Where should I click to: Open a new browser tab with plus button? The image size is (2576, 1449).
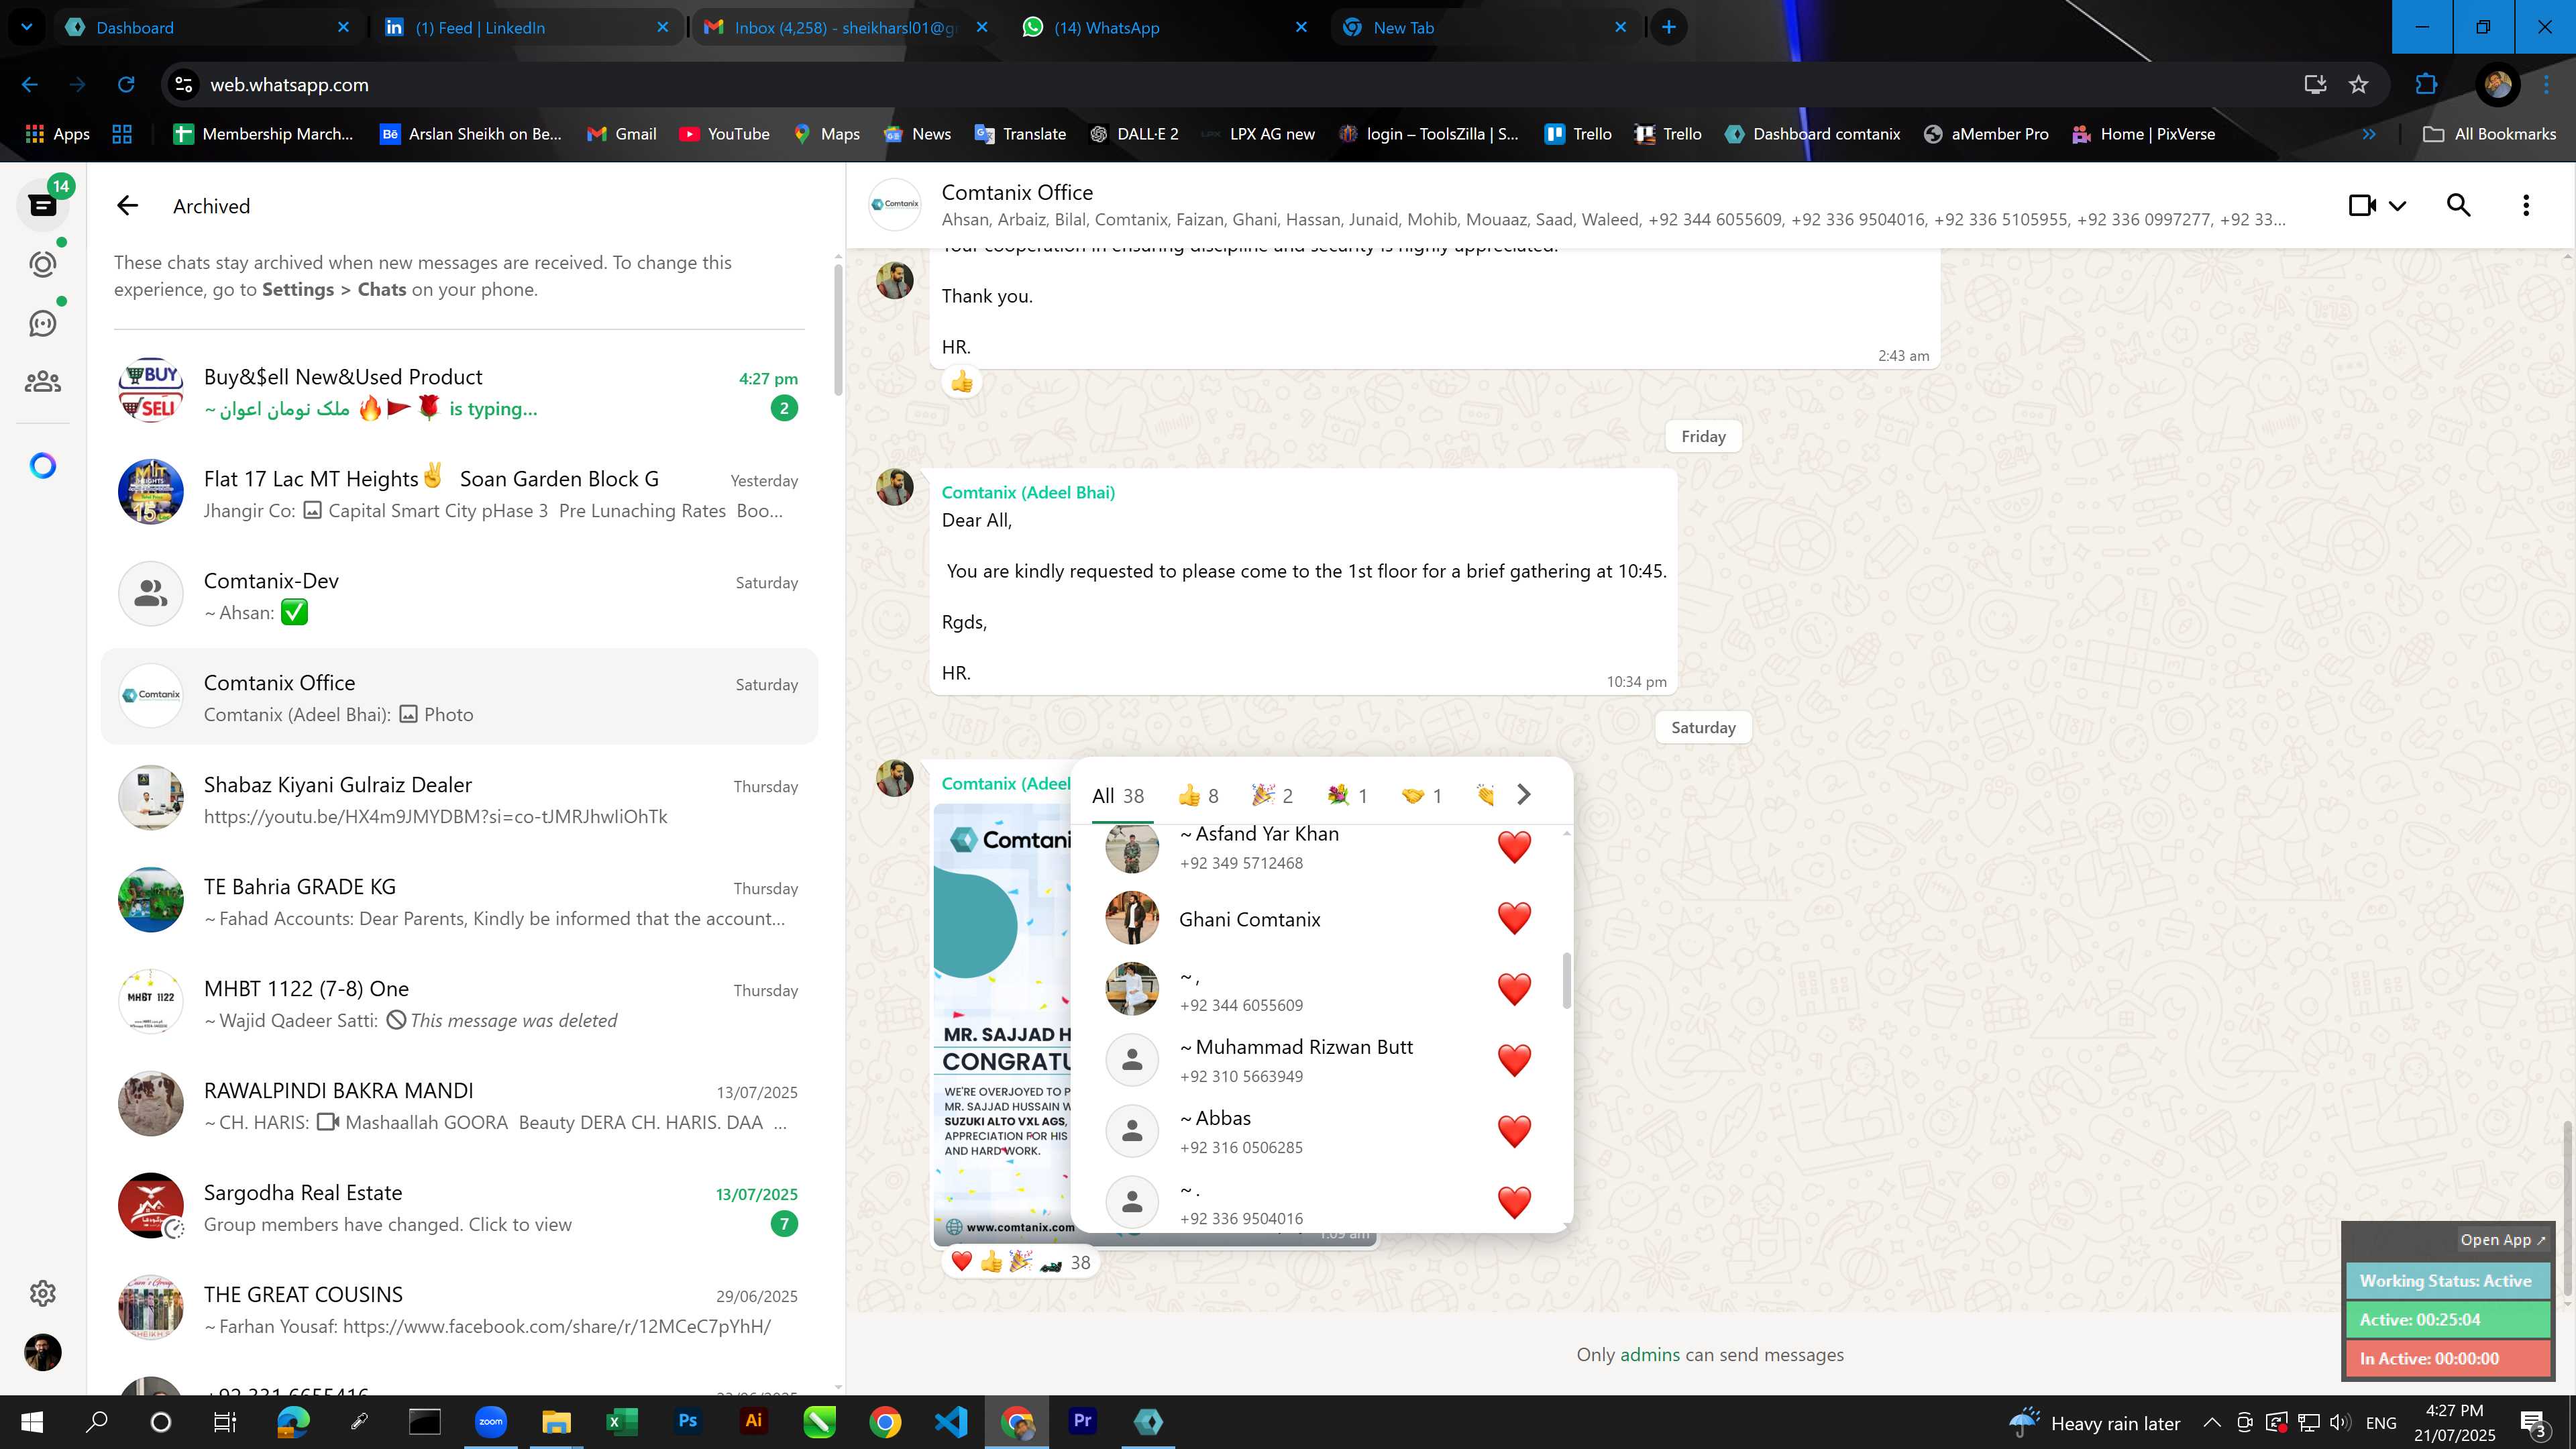pos(1669,28)
